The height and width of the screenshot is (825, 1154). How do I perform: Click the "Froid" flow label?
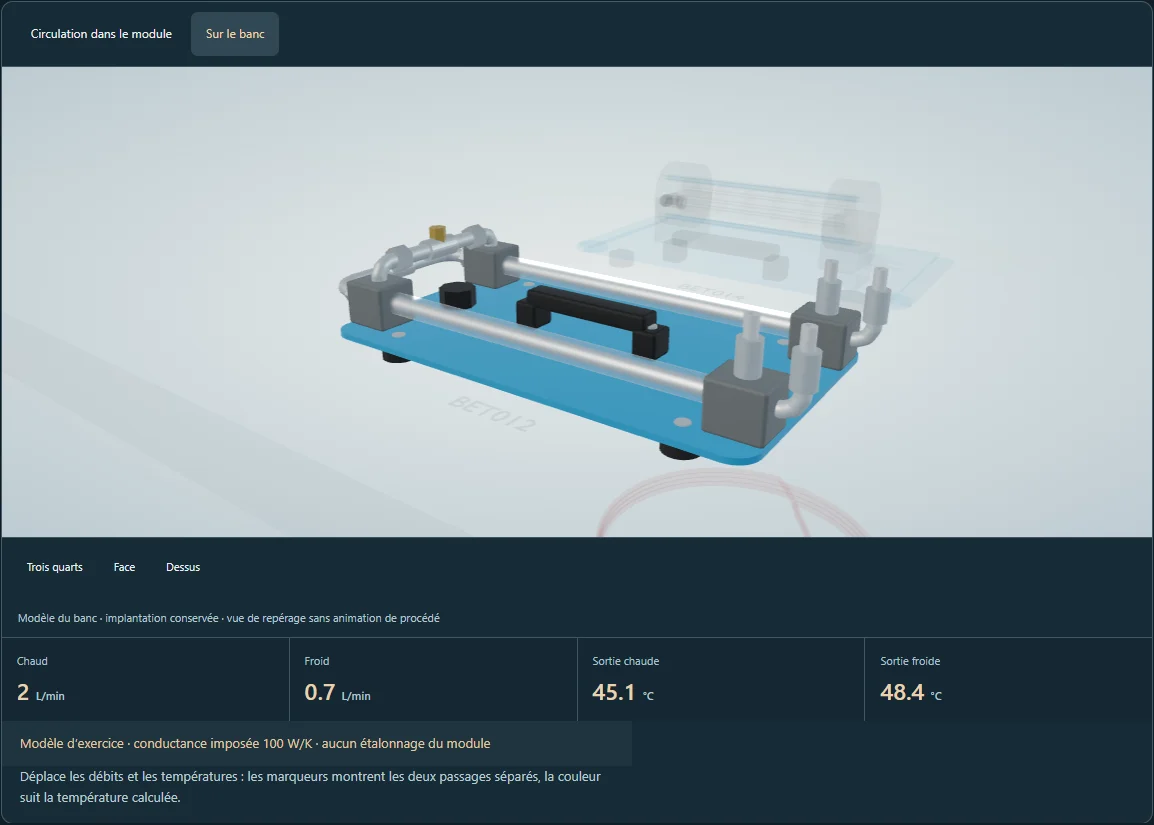[316, 661]
